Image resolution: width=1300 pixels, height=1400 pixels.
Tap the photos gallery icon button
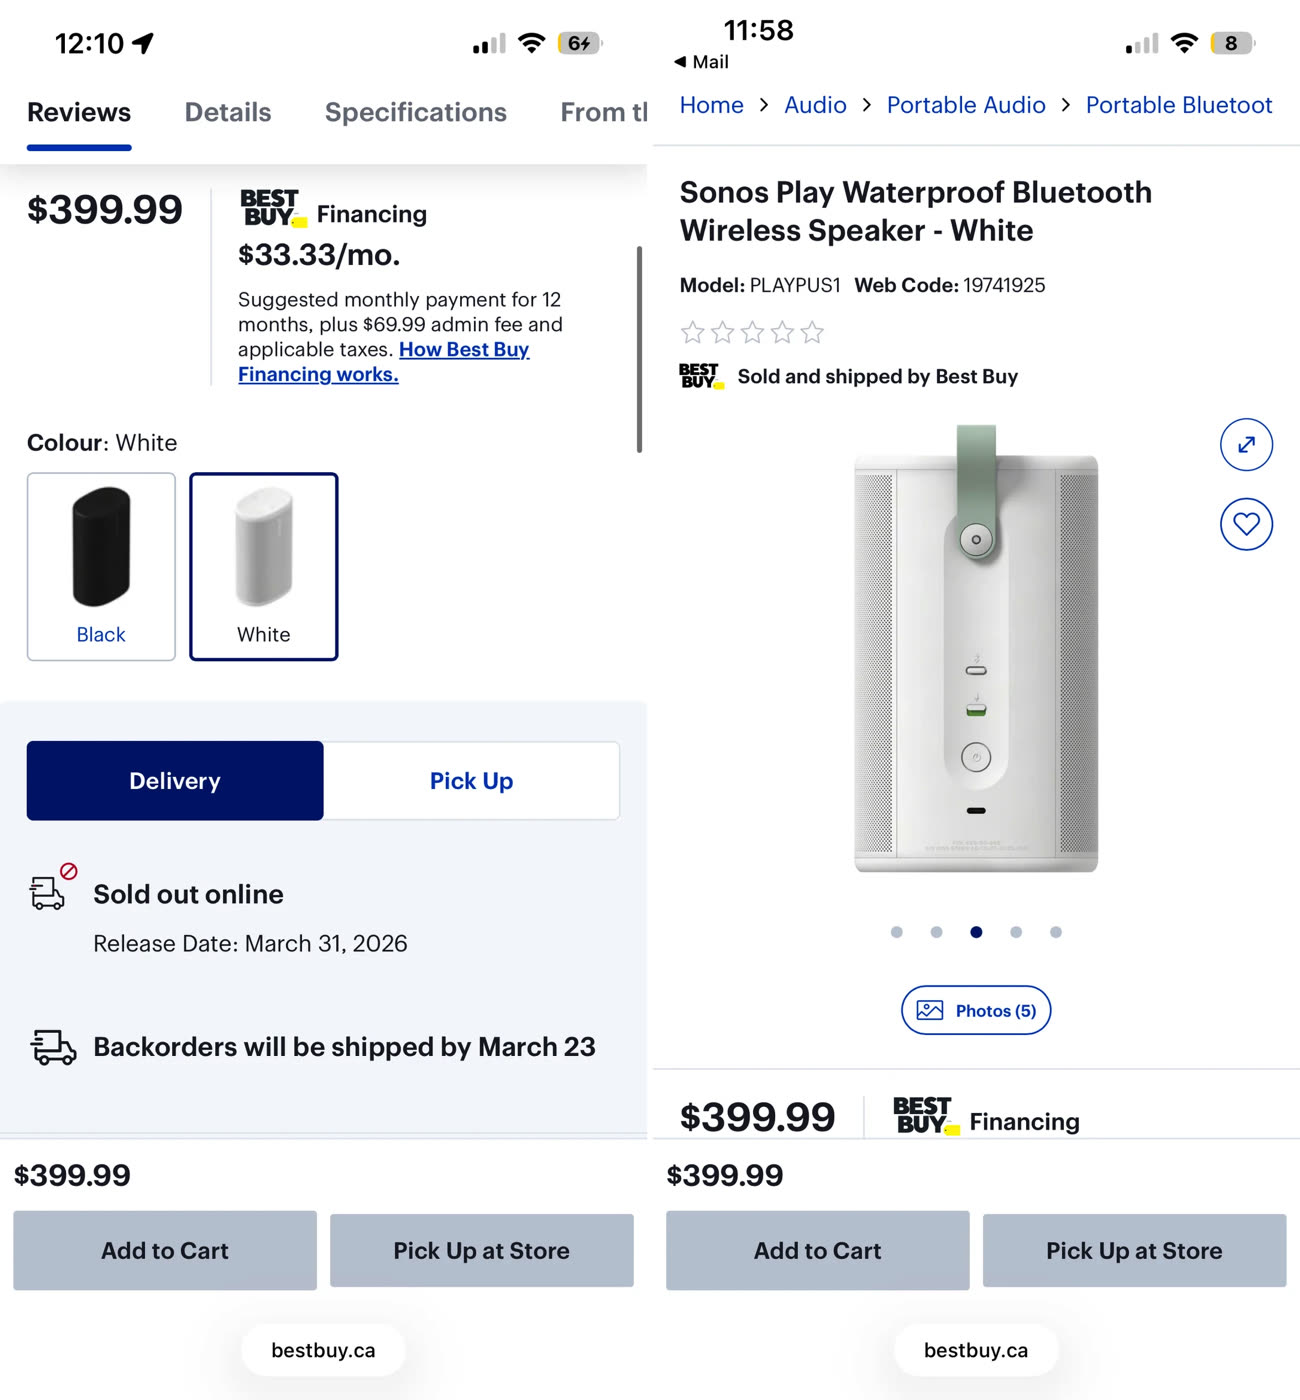coord(976,1010)
